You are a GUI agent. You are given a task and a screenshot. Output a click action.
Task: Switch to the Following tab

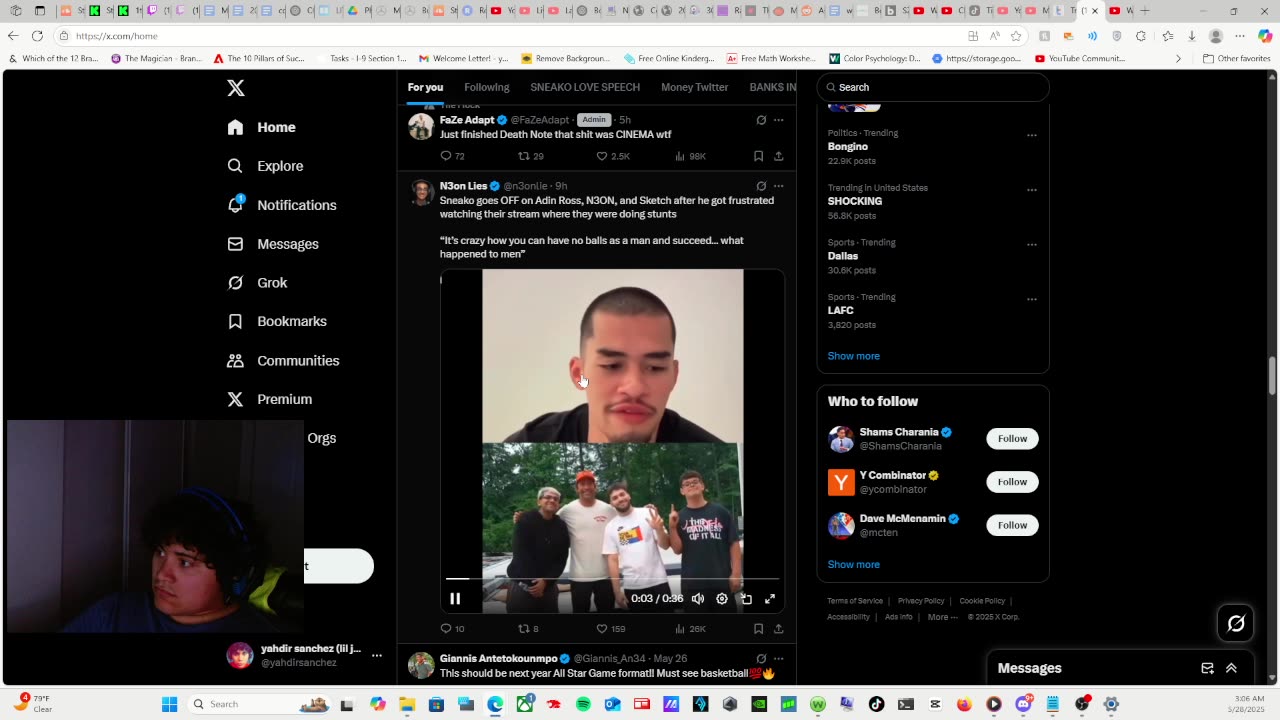(487, 87)
